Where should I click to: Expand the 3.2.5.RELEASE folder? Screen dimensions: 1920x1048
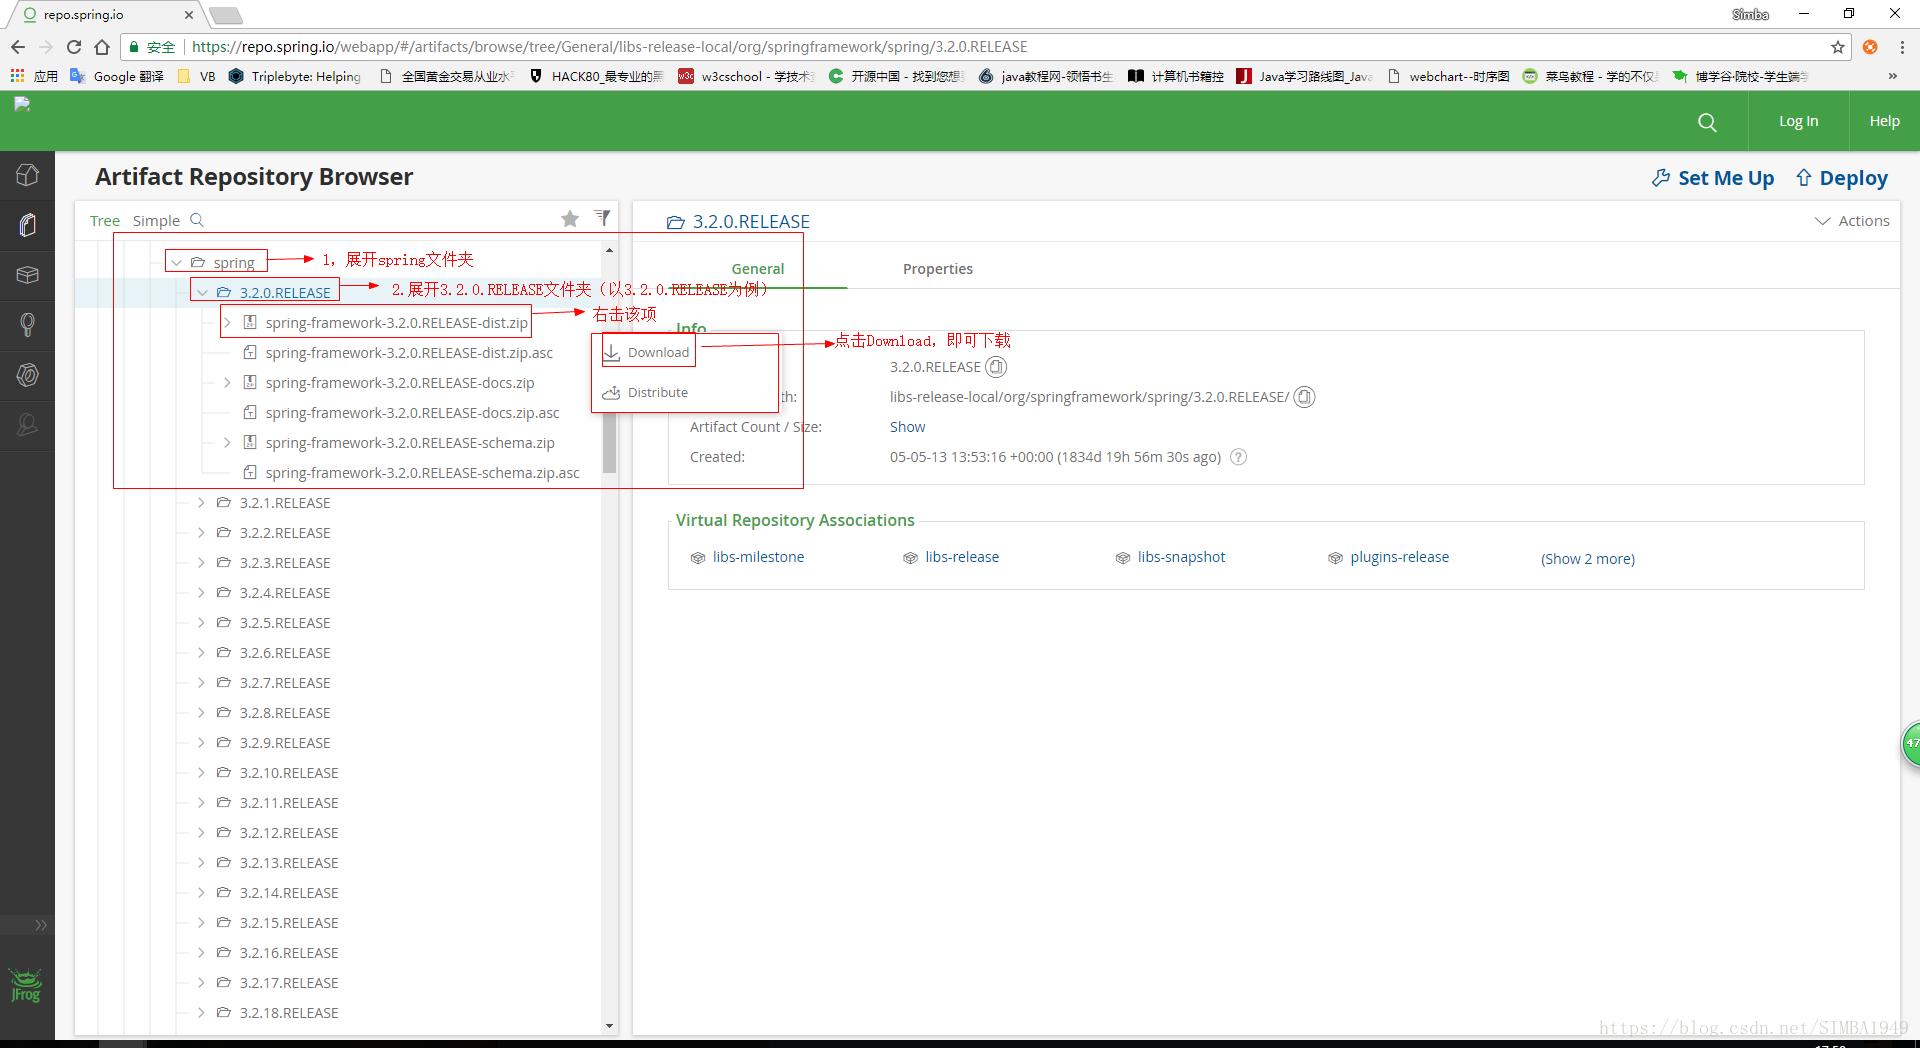(201, 622)
